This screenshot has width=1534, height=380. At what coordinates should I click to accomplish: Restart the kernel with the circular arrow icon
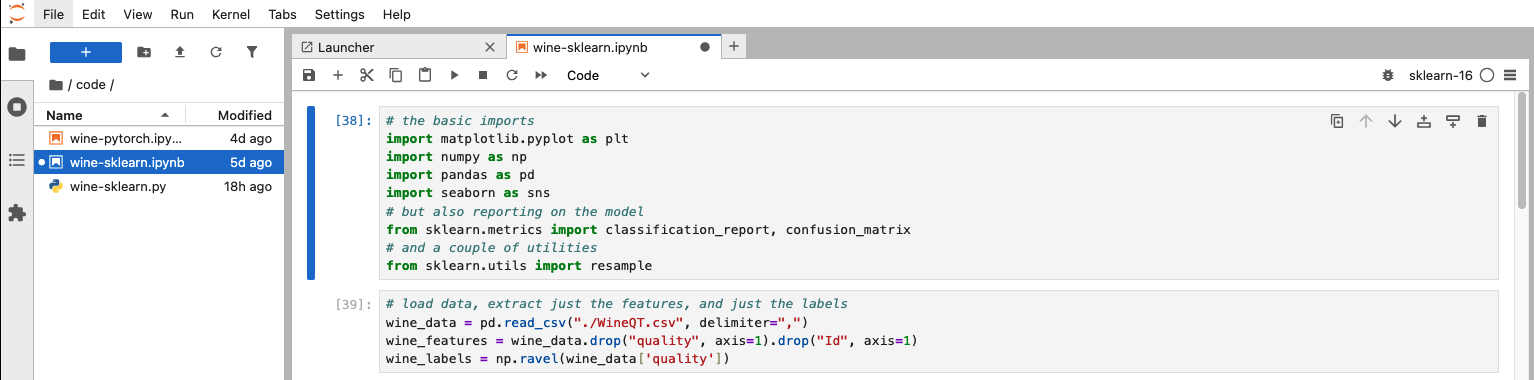[x=512, y=75]
